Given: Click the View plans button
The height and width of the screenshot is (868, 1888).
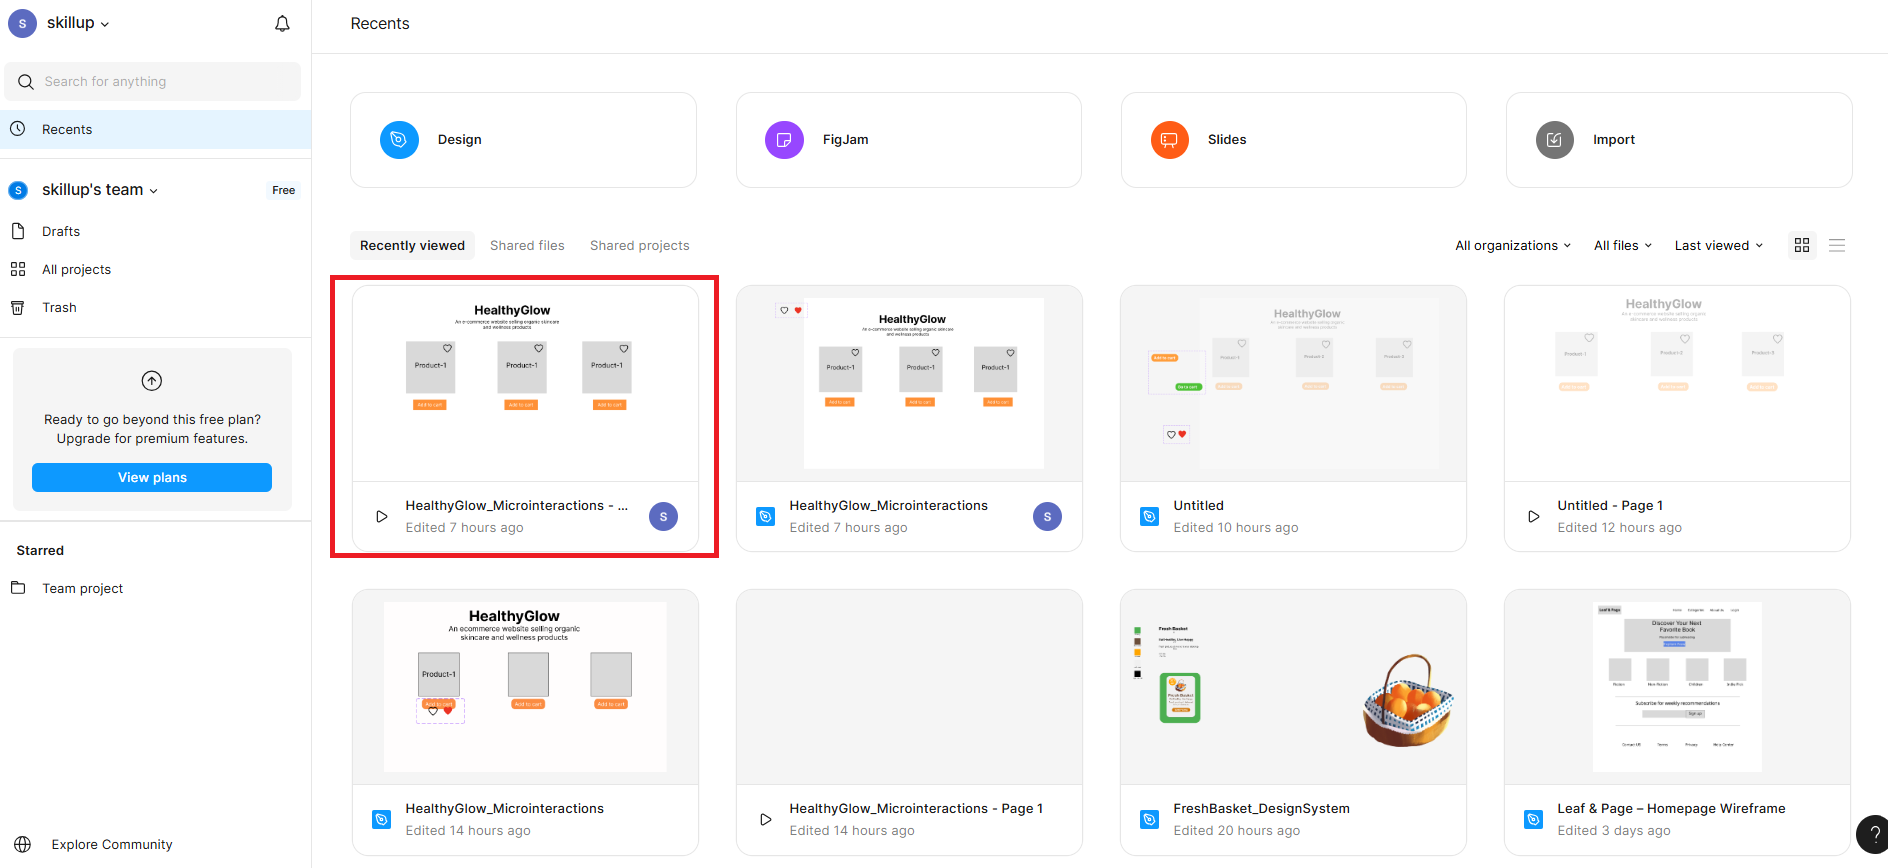Looking at the screenshot, I should pyautogui.click(x=152, y=478).
